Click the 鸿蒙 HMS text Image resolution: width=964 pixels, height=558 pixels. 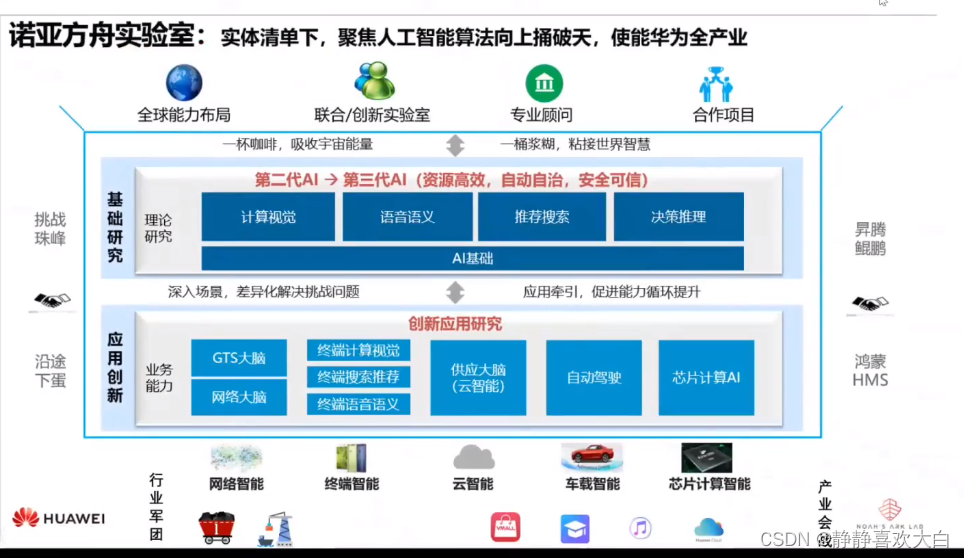870,371
